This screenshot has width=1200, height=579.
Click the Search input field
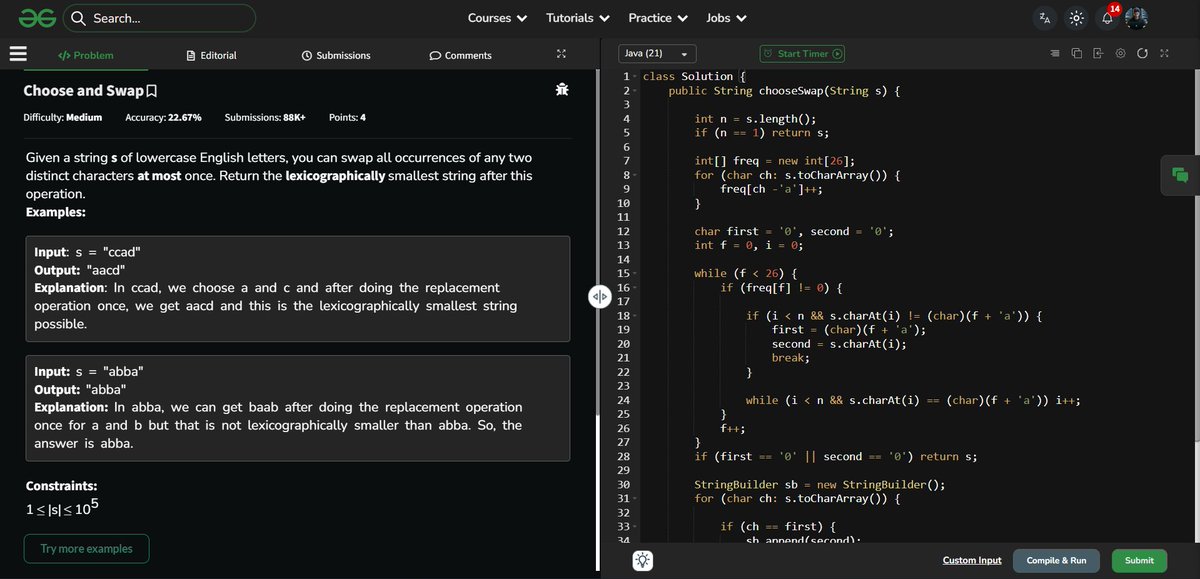[x=159, y=18]
